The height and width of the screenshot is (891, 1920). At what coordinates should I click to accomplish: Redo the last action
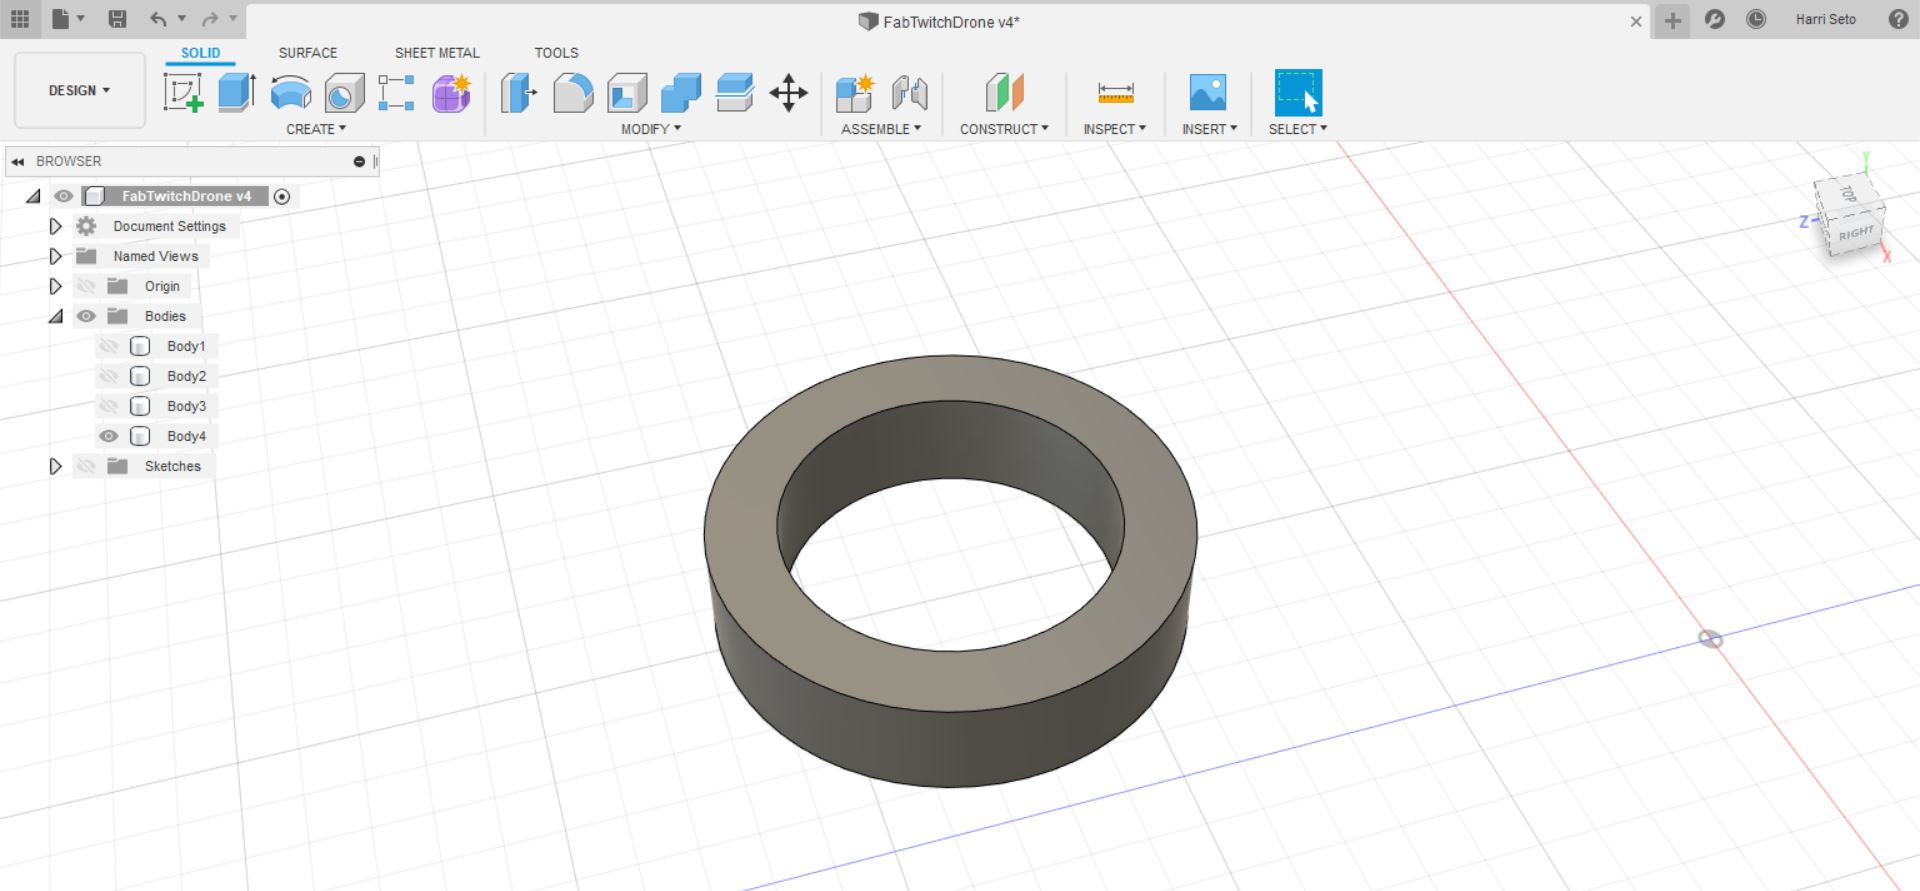click(x=210, y=19)
